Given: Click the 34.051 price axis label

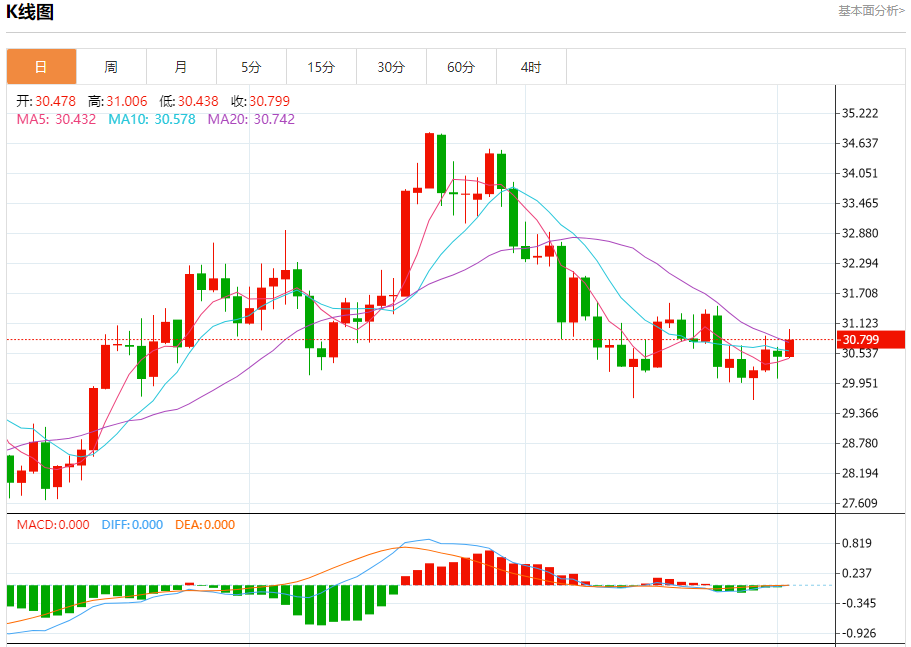Looking at the screenshot, I should tap(860, 173).
